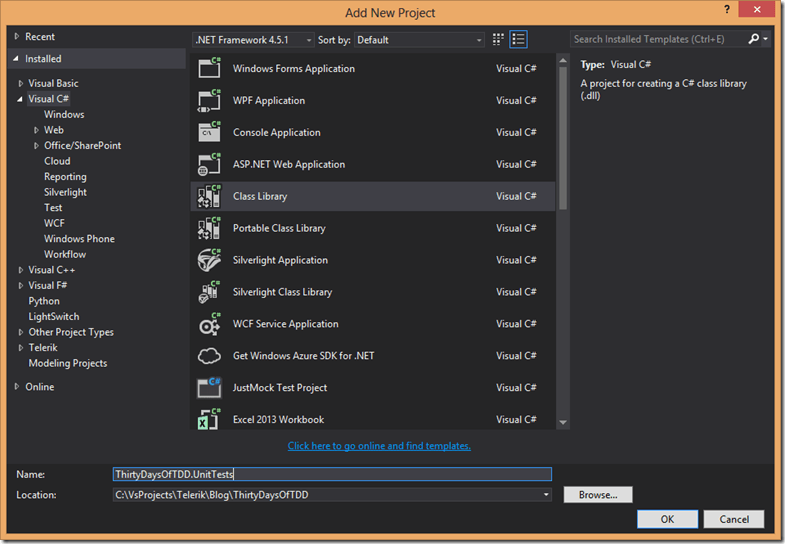Screen dimensions: 785x544
Task: Expand the Online section
Action: click(x=17, y=387)
